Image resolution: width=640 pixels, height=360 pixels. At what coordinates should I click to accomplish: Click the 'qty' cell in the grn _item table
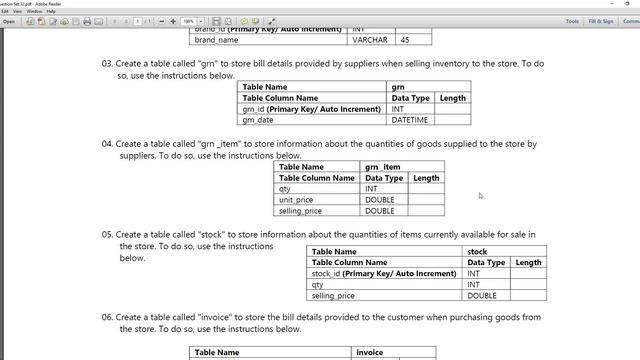[316, 189]
